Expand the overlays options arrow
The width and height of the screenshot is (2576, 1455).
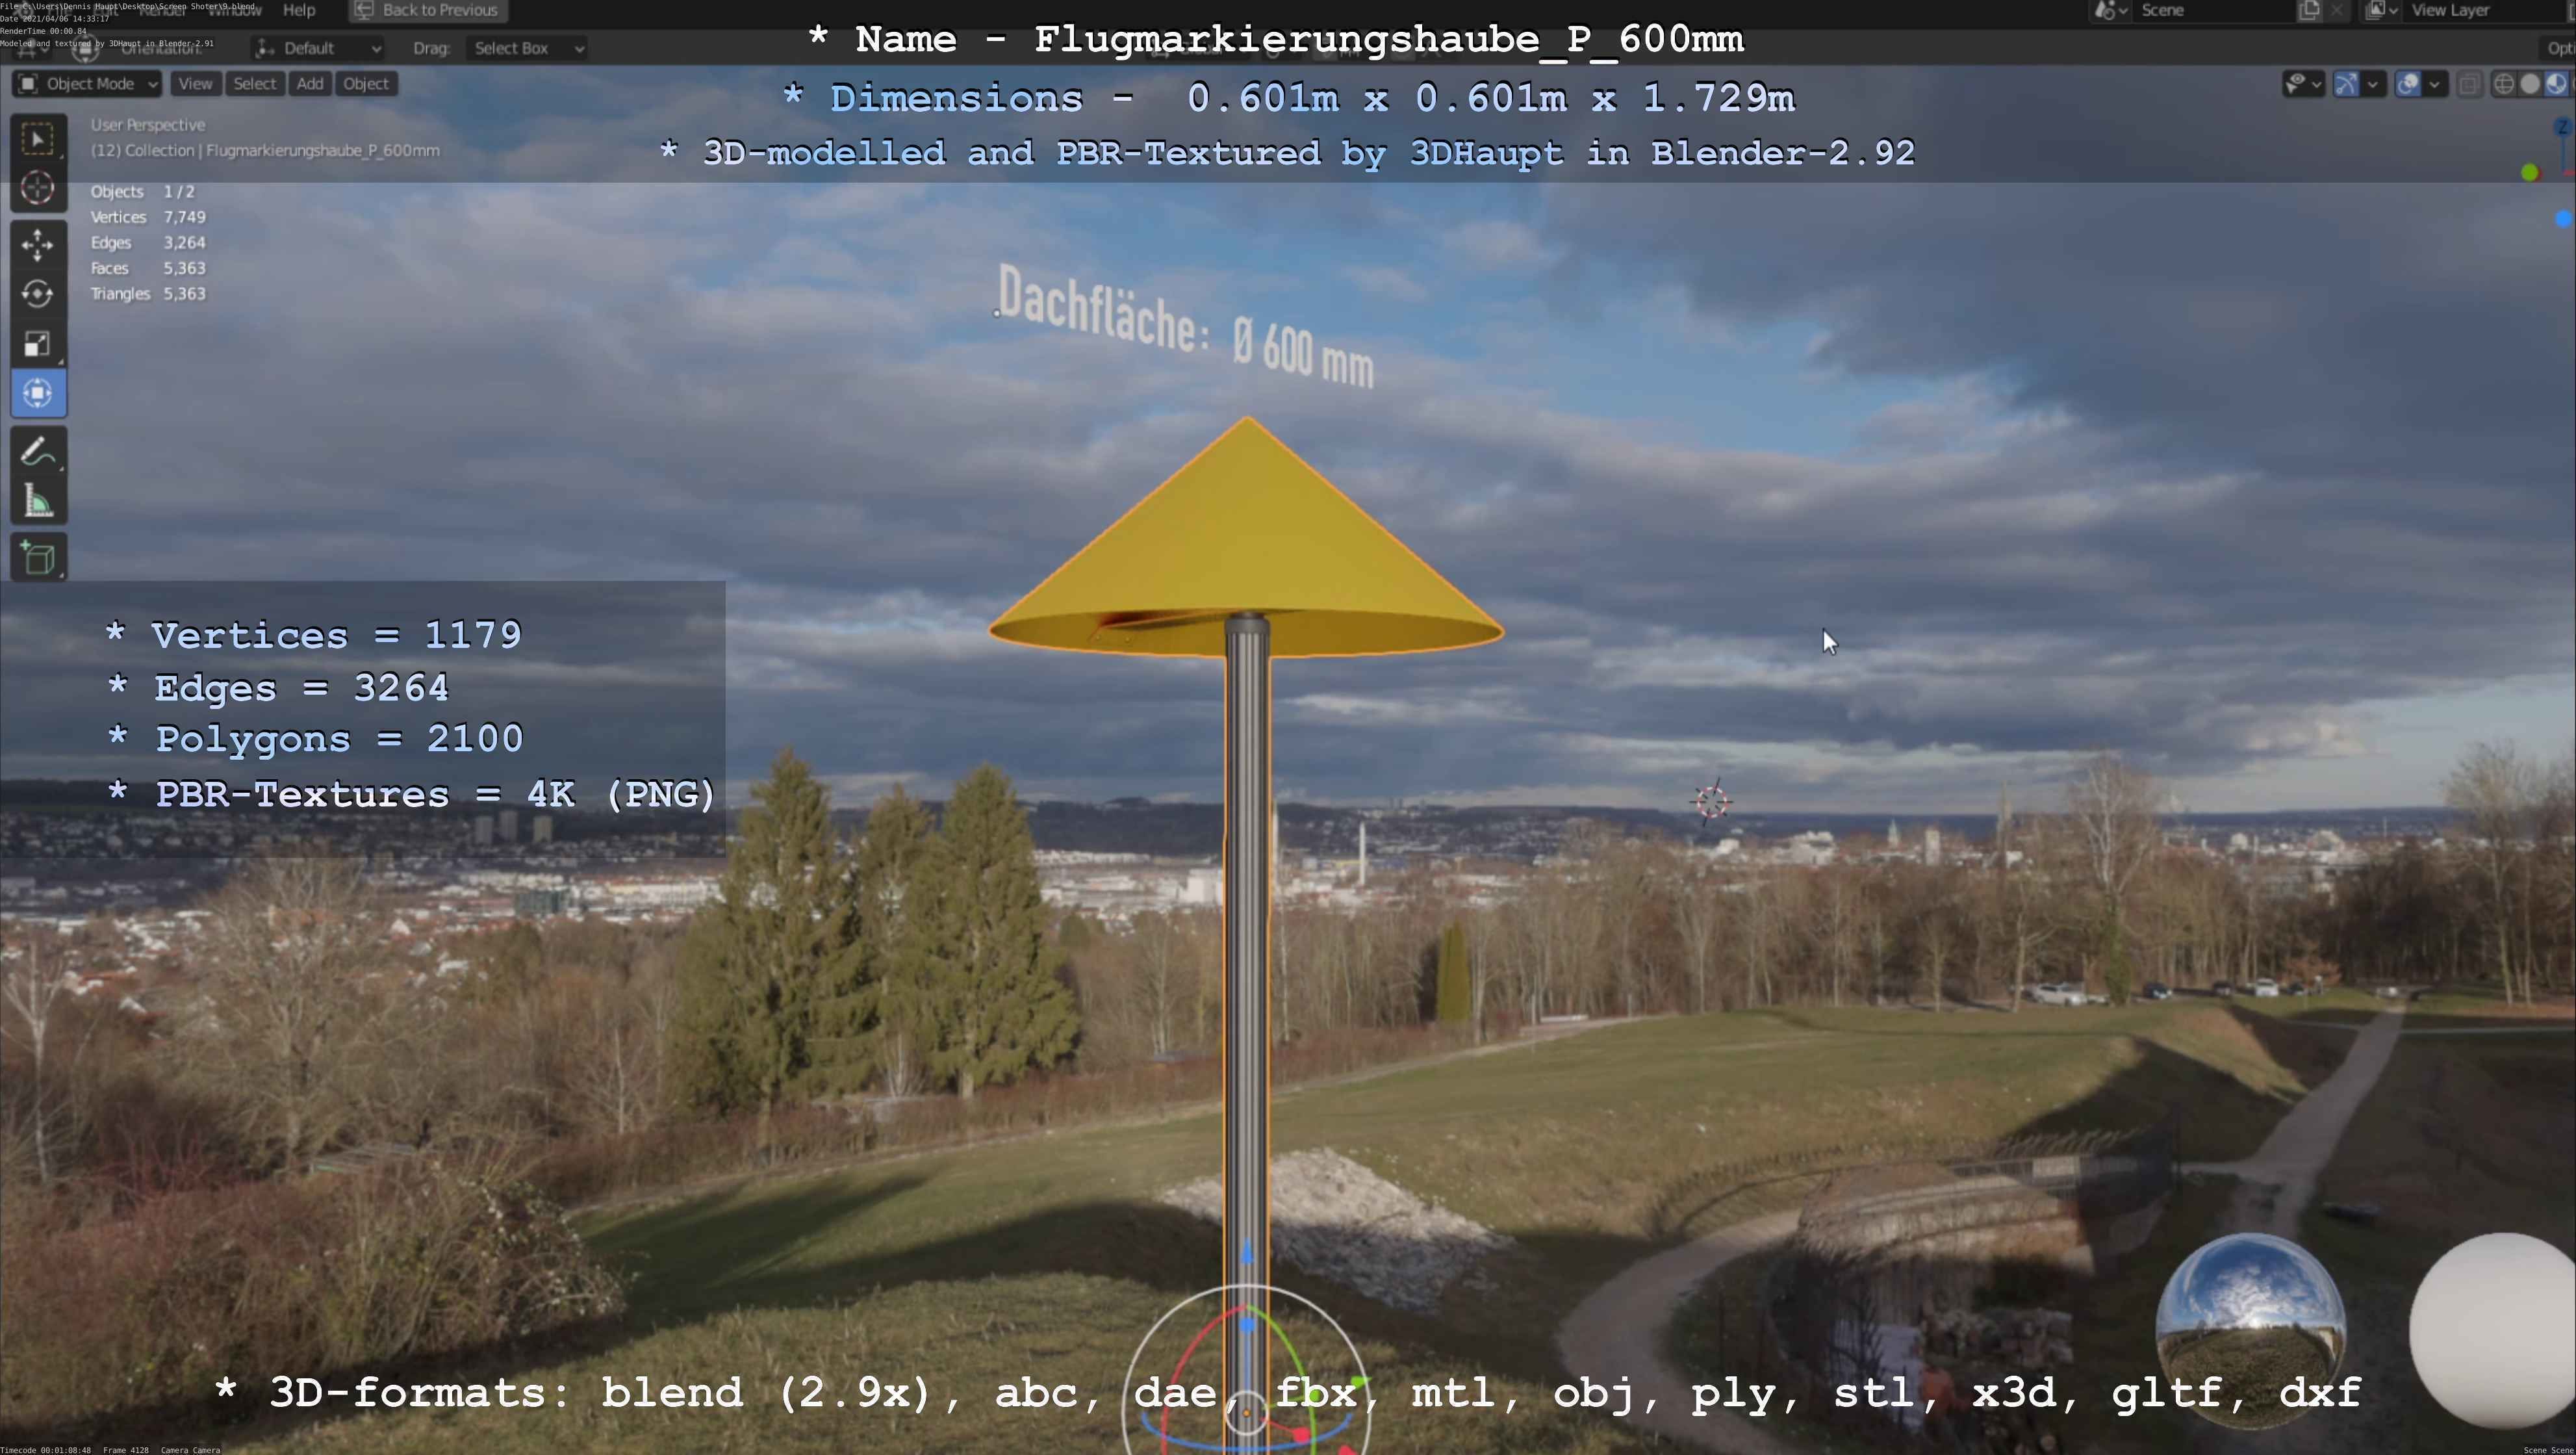coord(2435,84)
